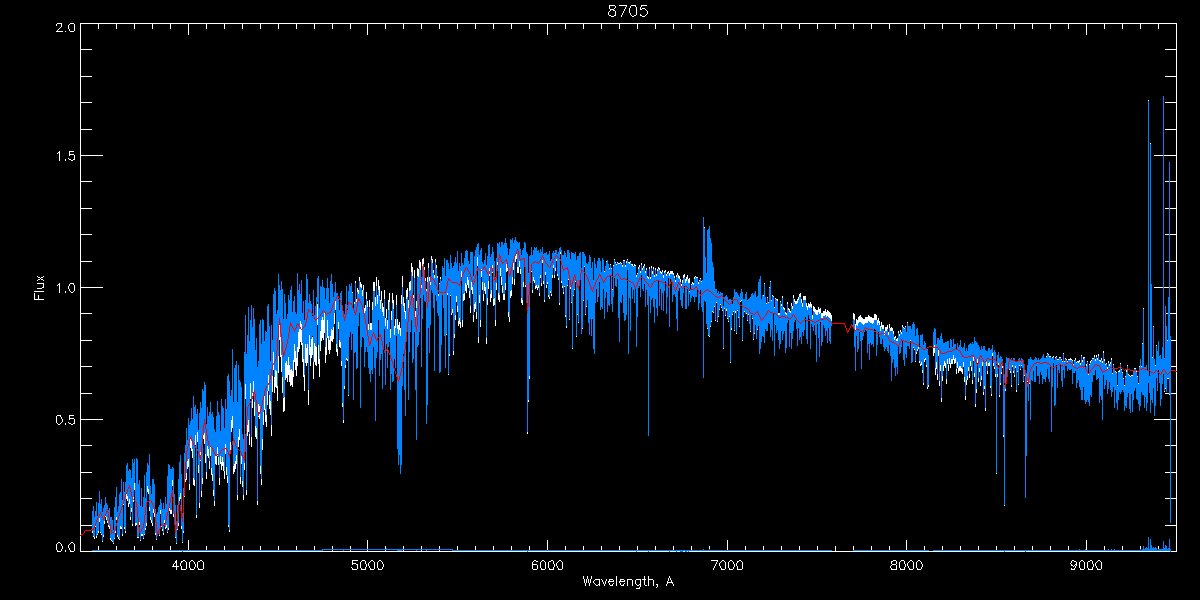Click the emission spike near 6900 Å
Image resolution: width=1200 pixels, height=600 pixels.
pos(707,250)
